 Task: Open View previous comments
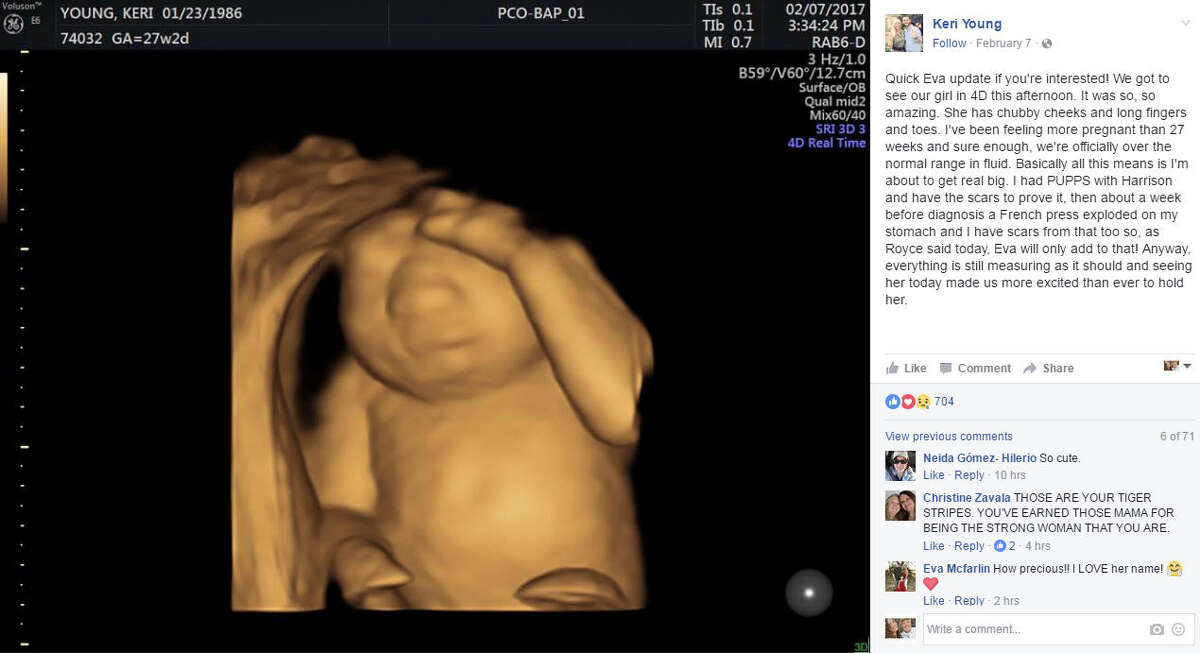click(x=948, y=436)
